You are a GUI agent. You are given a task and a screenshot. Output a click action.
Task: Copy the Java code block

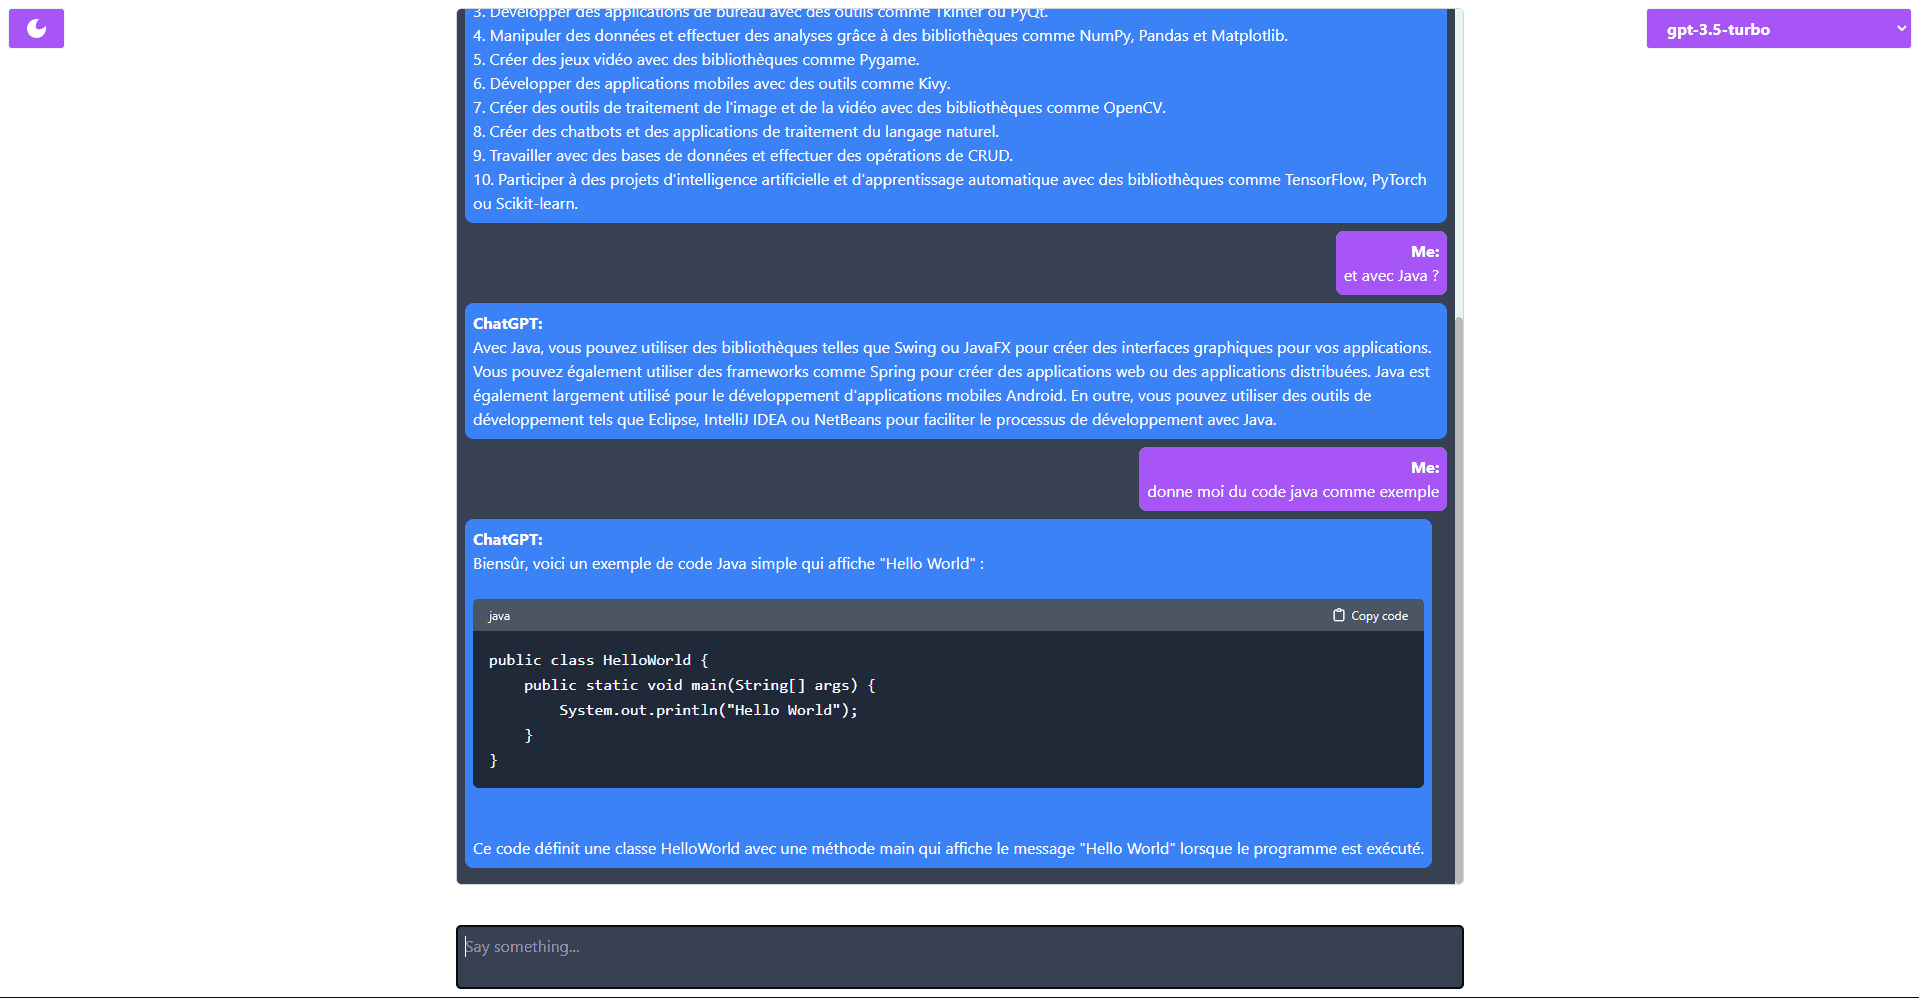1370,616
